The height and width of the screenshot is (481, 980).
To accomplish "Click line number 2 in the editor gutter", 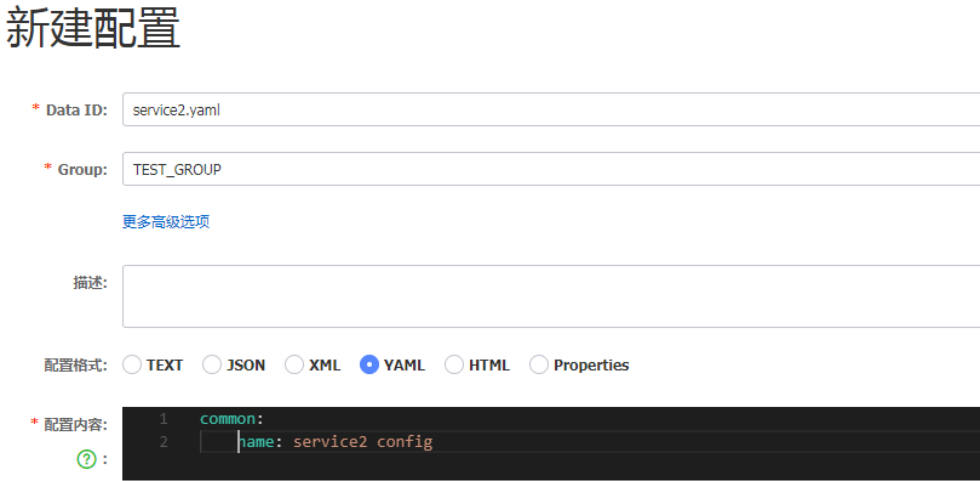I will (163, 442).
